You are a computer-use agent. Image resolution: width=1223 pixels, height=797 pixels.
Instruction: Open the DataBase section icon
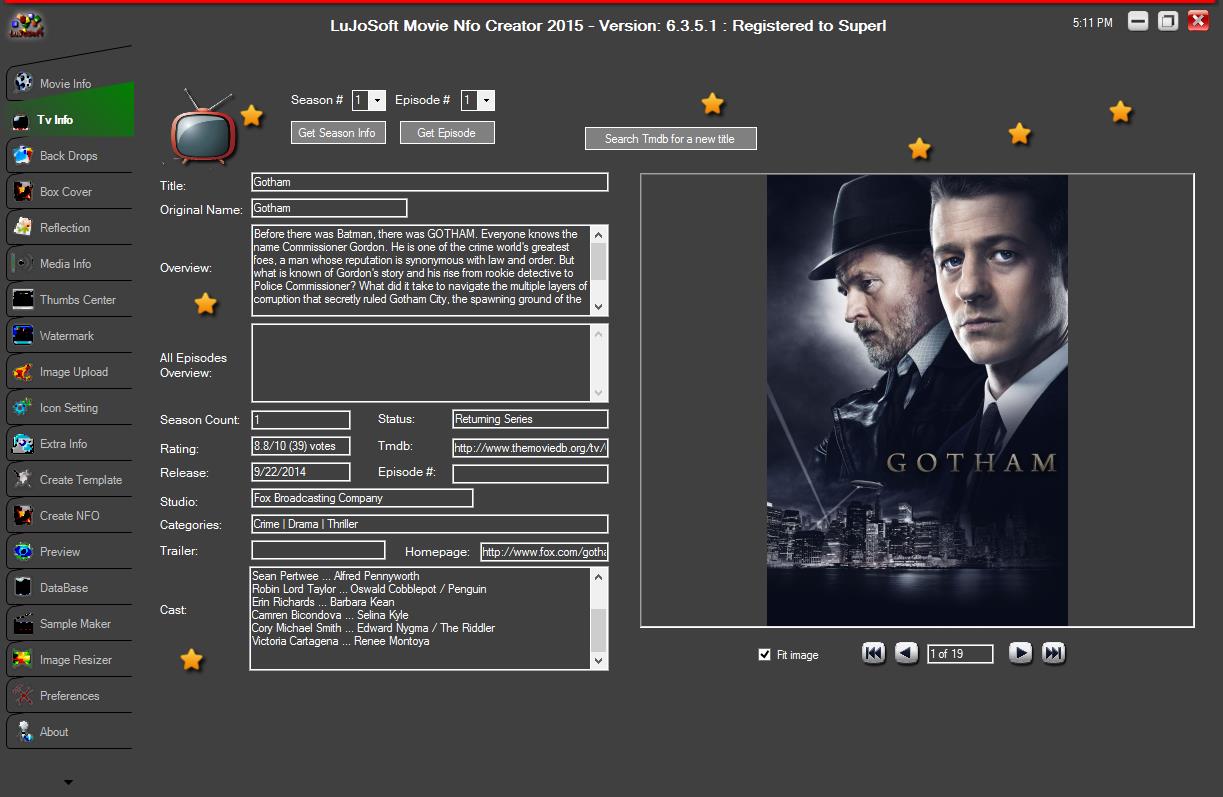tap(22, 587)
